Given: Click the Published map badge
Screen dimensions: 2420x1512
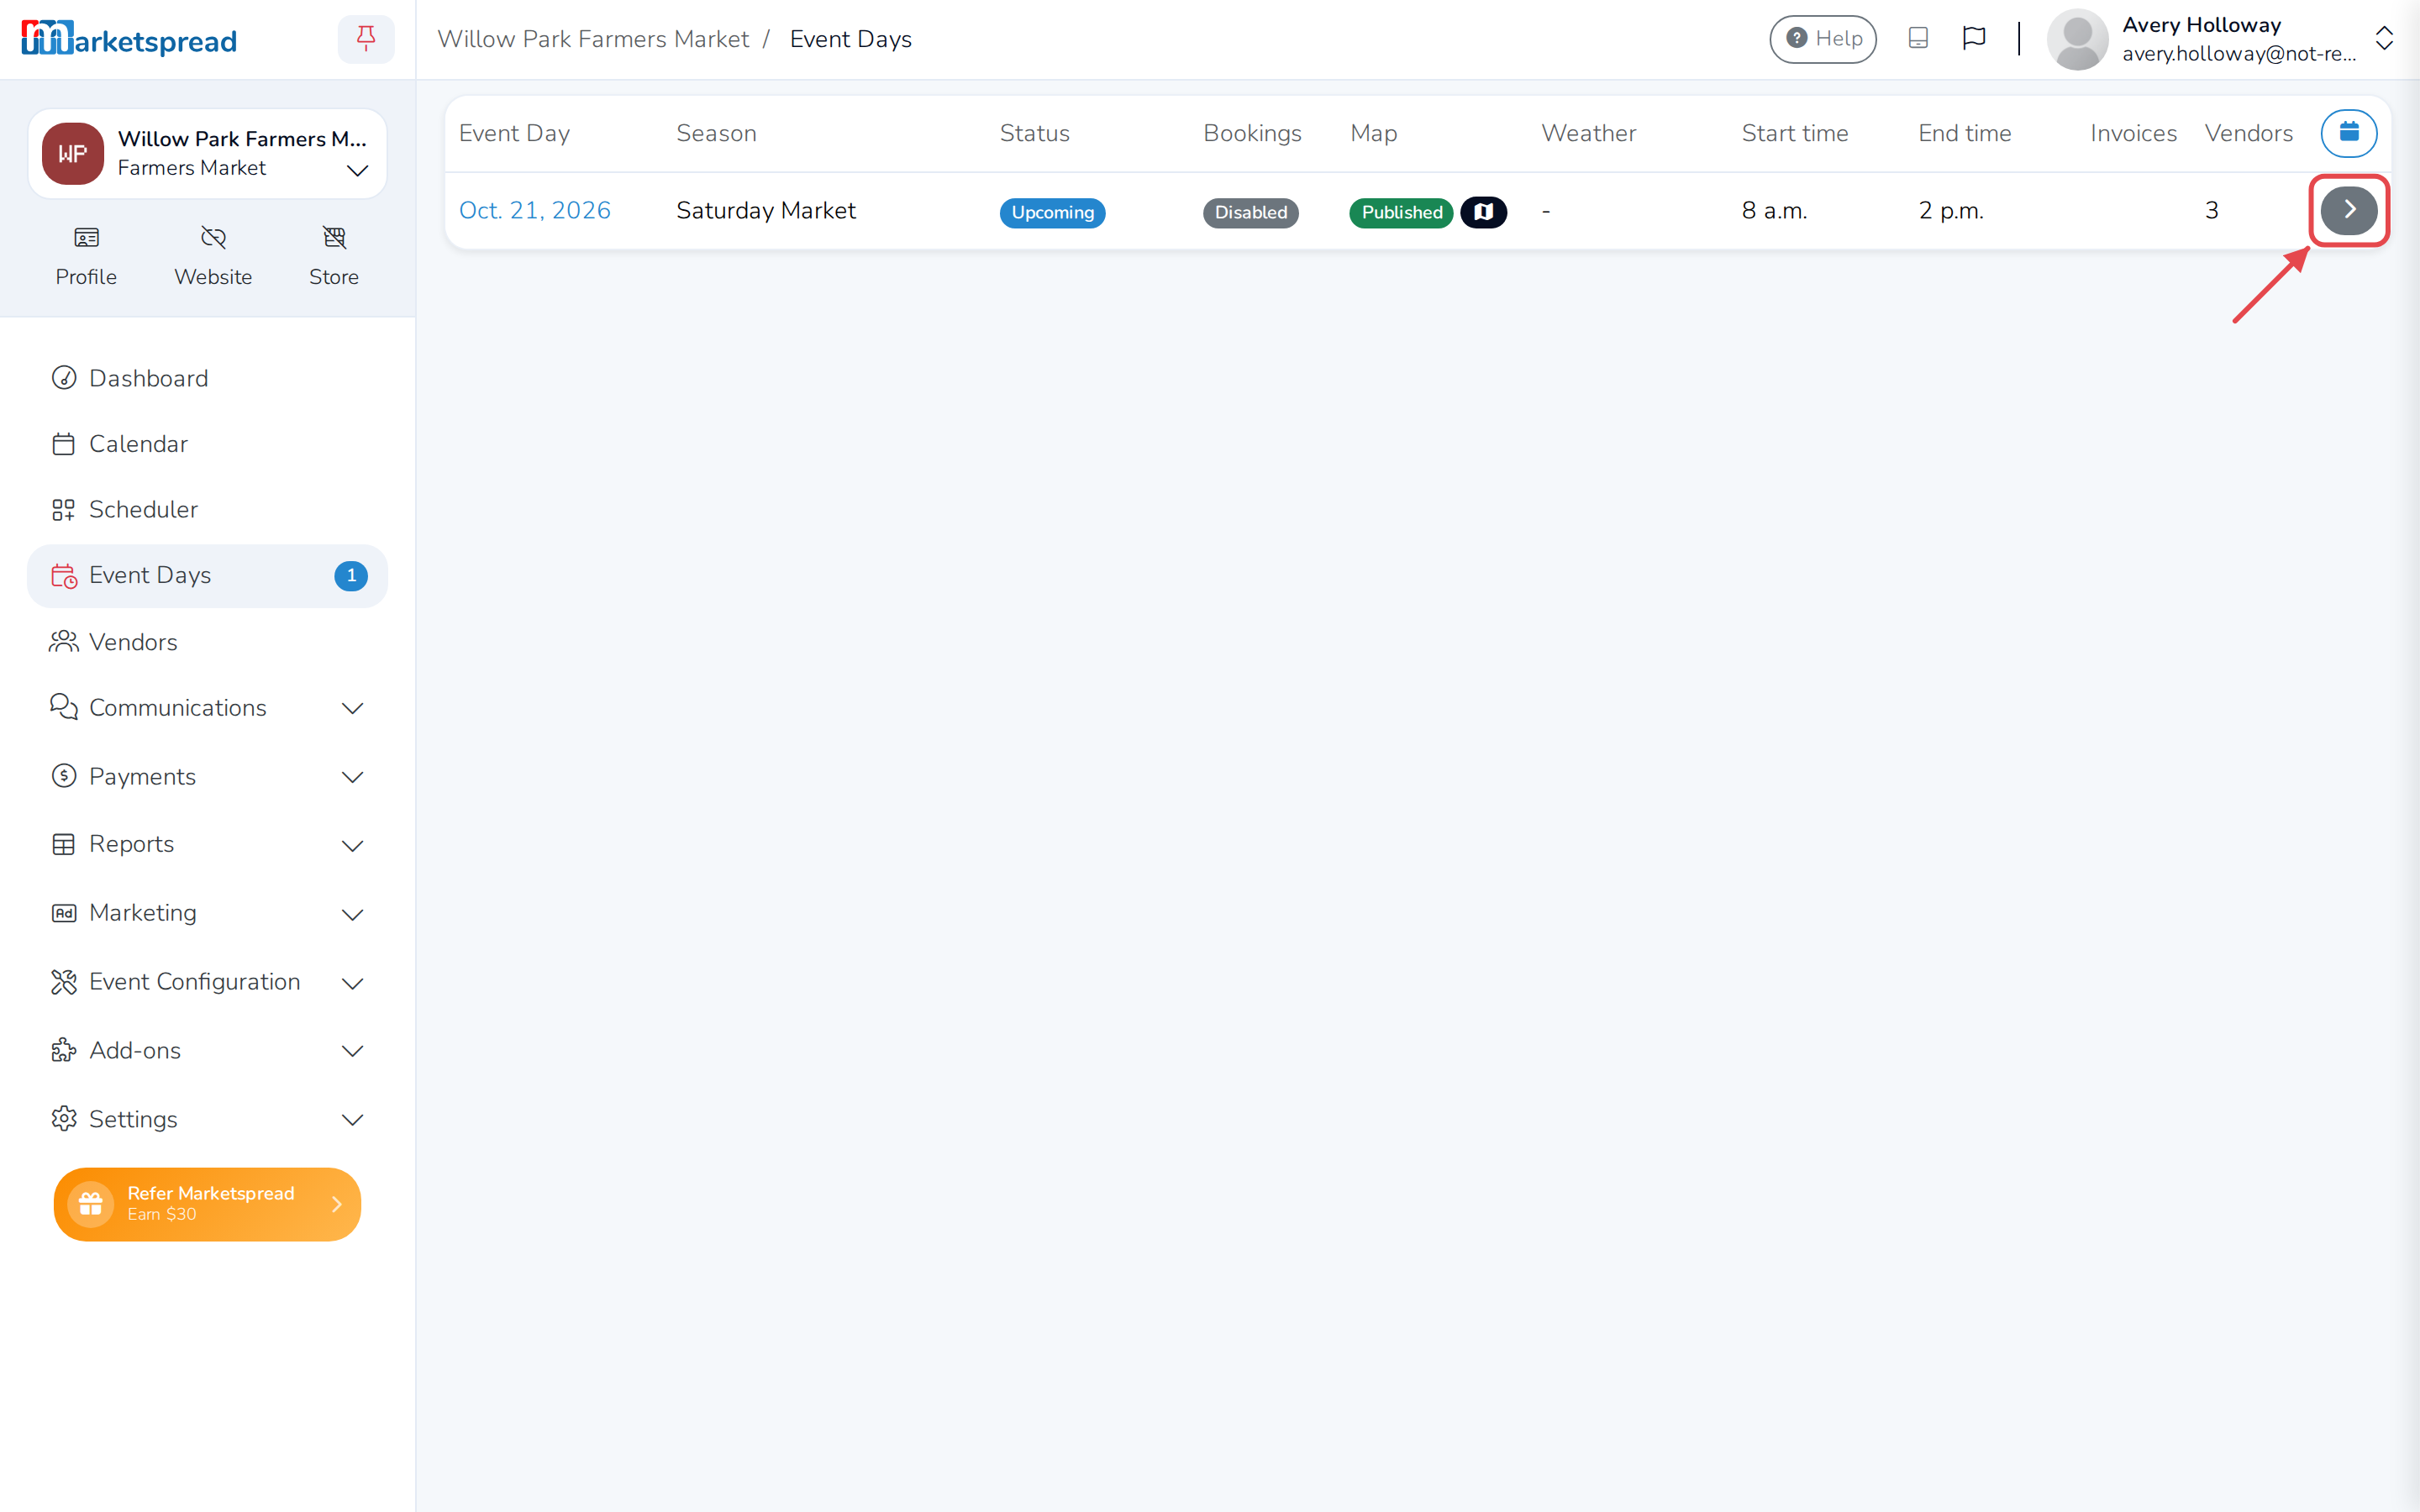Looking at the screenshot, I should click(x=1401, y=213).
